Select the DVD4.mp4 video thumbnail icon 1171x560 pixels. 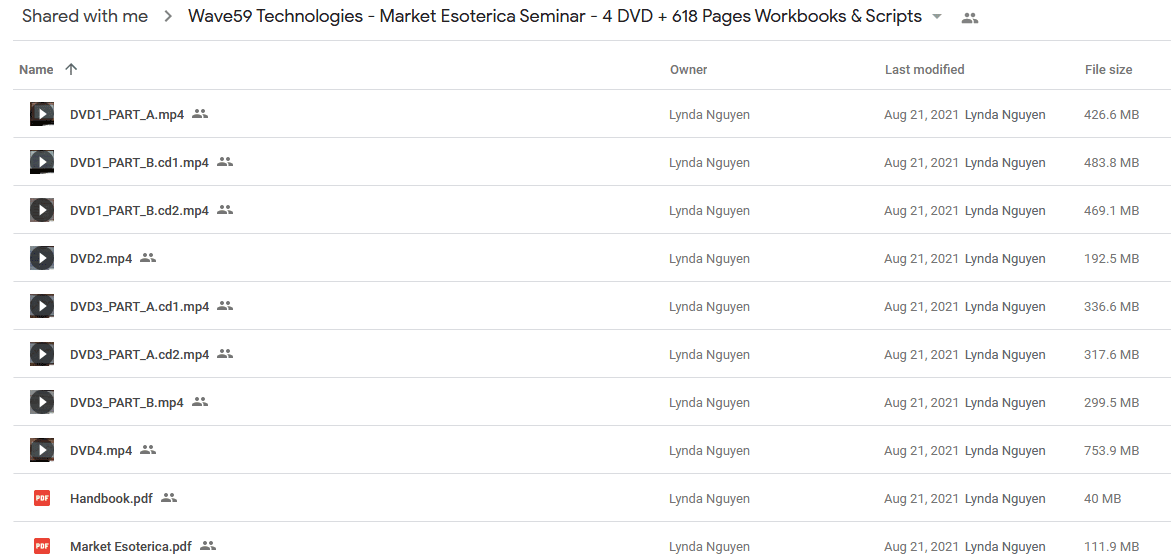tap(42, 450)
